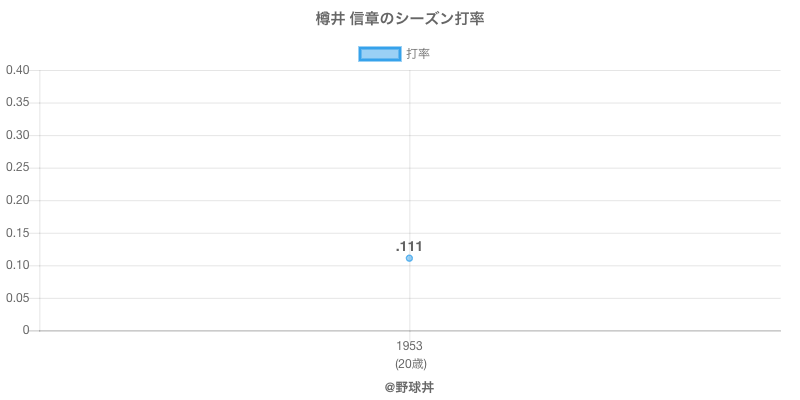
Task: Click the chart title 樽井 信章のシーズン打率
Action: coord(399,19)
